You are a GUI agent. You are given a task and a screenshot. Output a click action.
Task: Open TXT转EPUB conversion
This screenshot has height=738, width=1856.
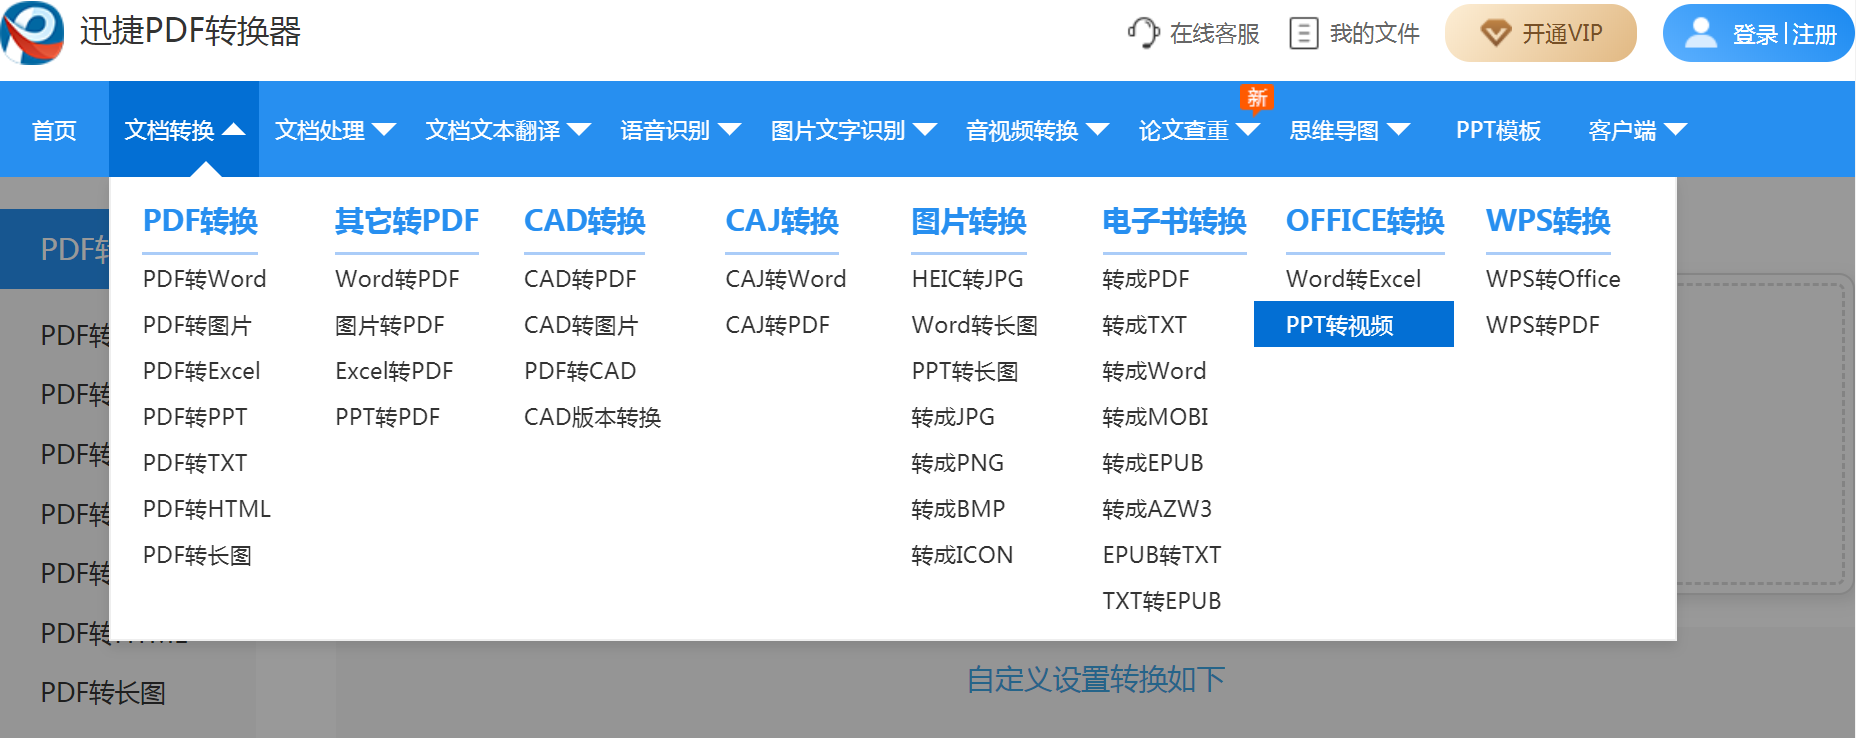click(1162, 601)
